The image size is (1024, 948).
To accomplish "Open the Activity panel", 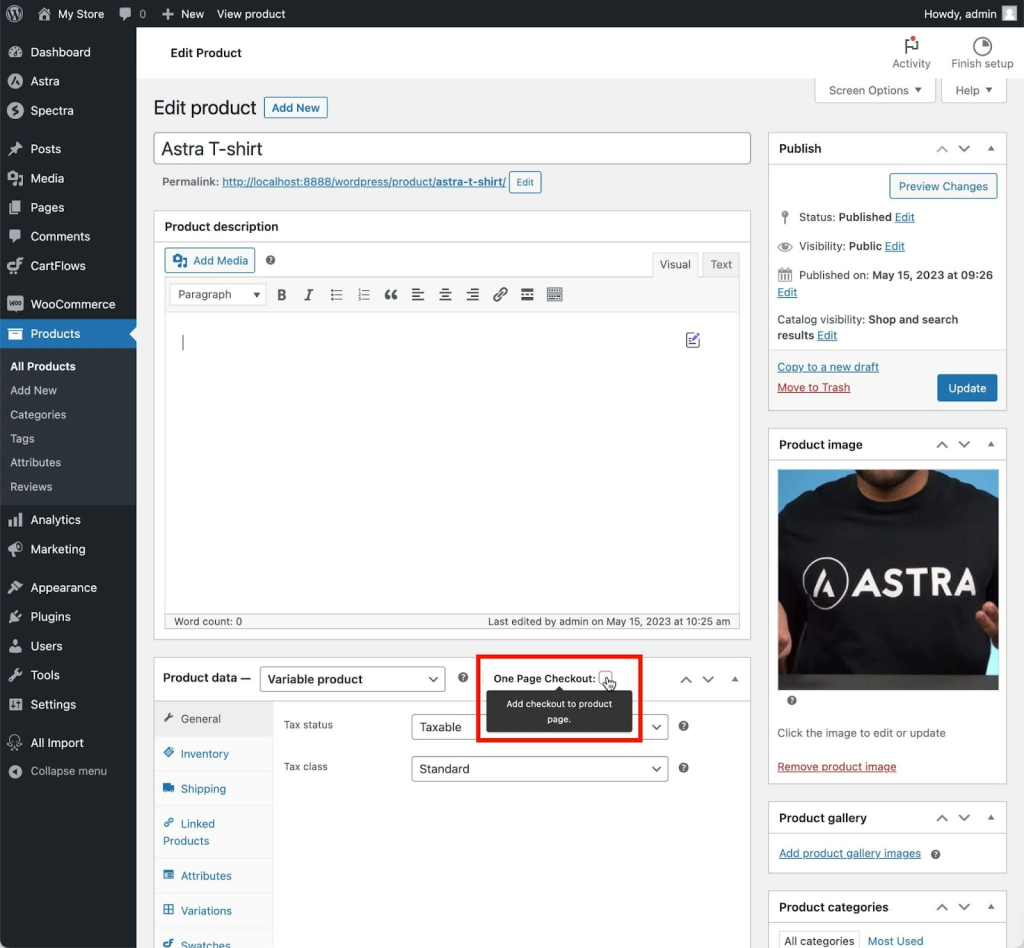I will [911, 53].
